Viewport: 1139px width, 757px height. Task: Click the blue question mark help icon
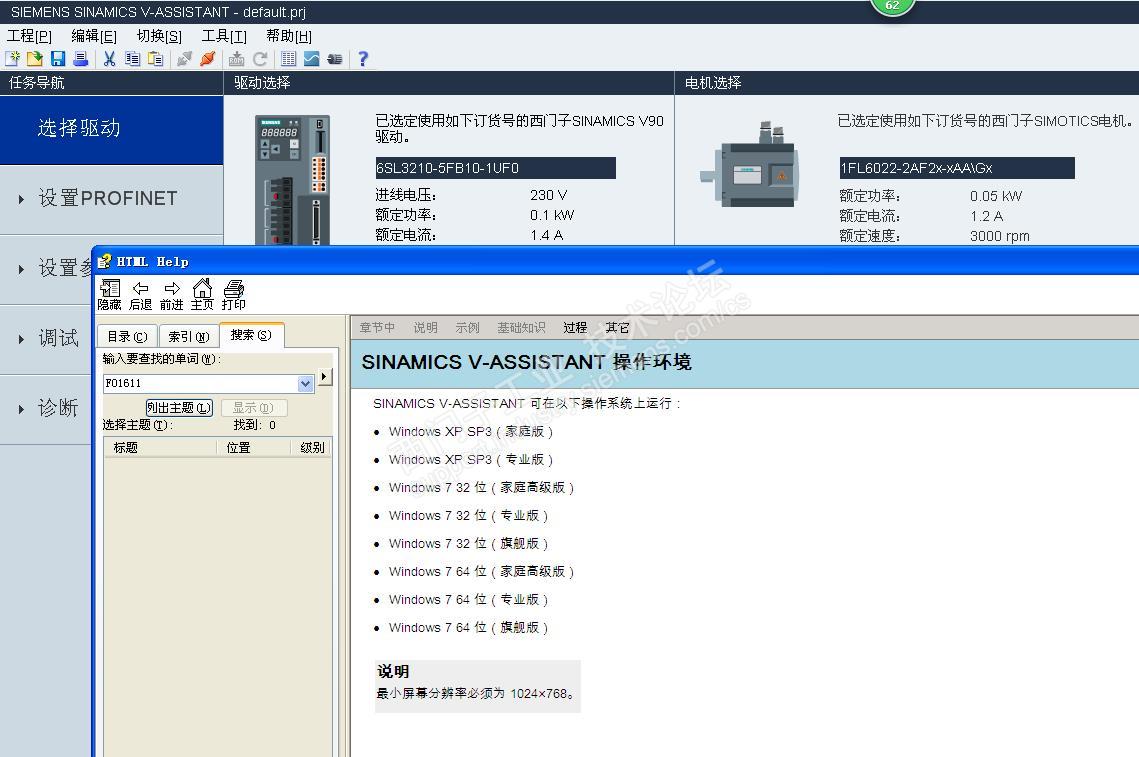(363, 59)
